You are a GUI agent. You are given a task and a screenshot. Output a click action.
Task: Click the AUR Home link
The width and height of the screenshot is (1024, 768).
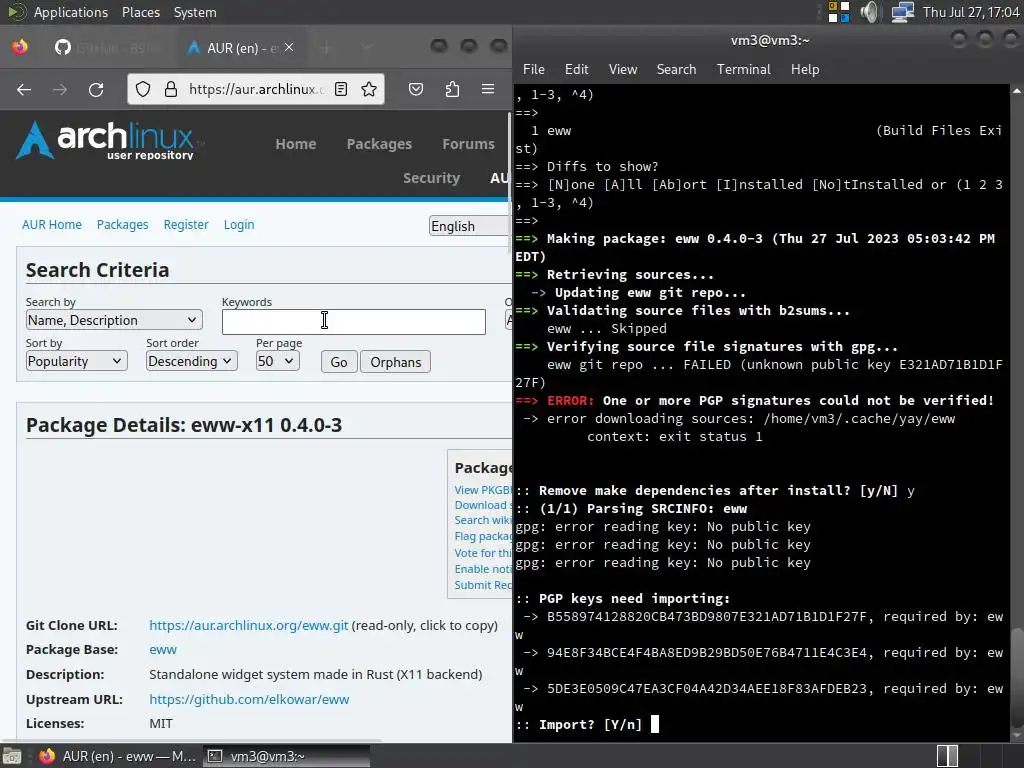[x=52, y=225]
